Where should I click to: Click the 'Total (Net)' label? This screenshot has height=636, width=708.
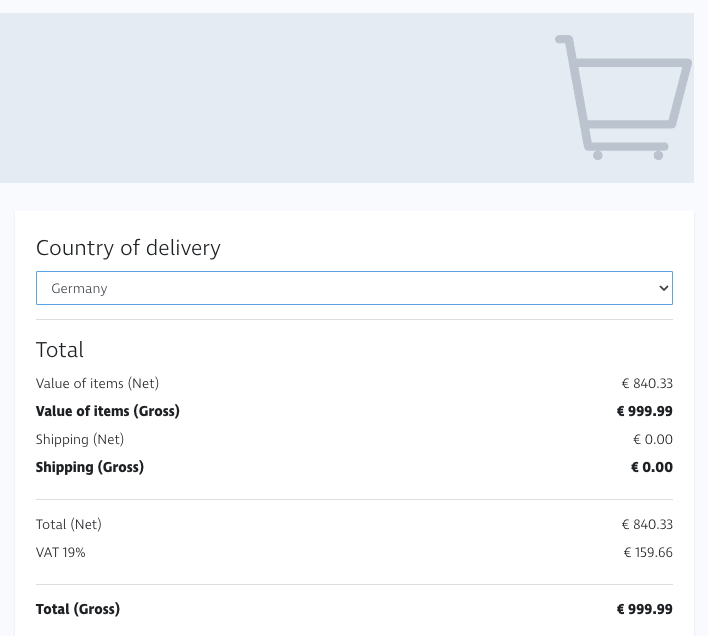69,524
